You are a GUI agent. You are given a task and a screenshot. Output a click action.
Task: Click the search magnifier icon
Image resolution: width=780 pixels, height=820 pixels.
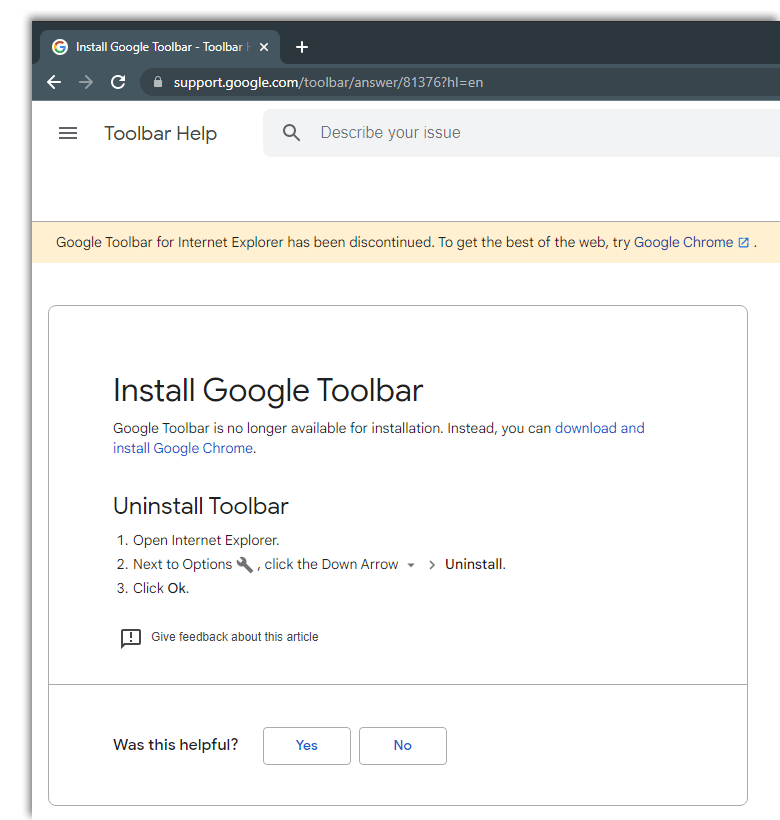tap(291, 133)
